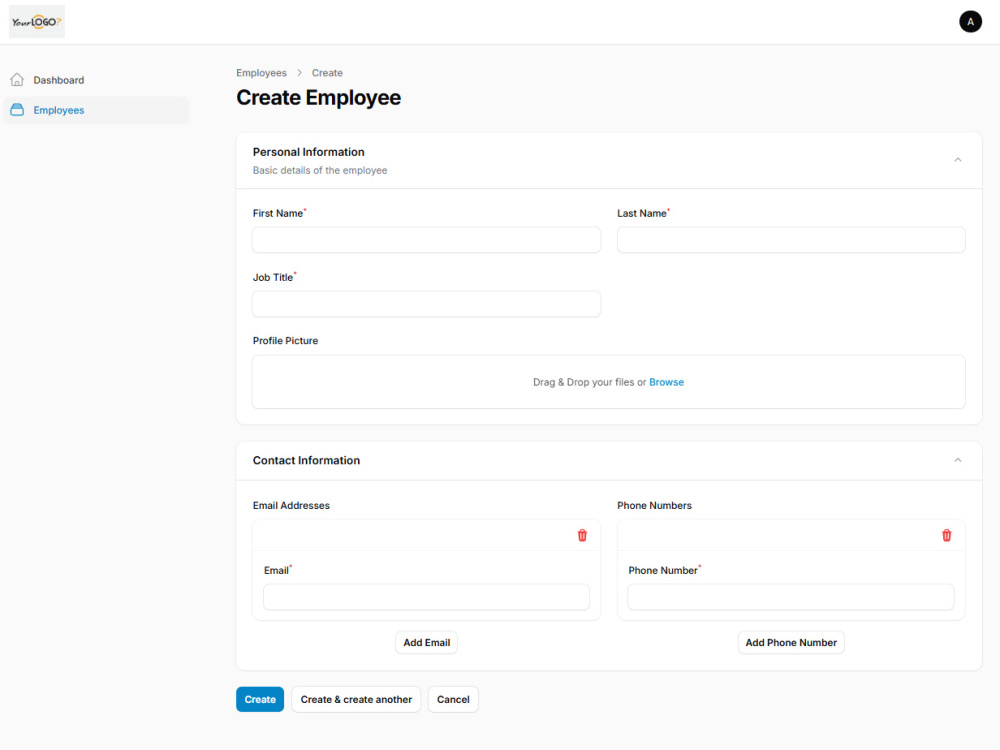Focus the Last Name field
The image size is (1000, 750).
tap(791, 240)
